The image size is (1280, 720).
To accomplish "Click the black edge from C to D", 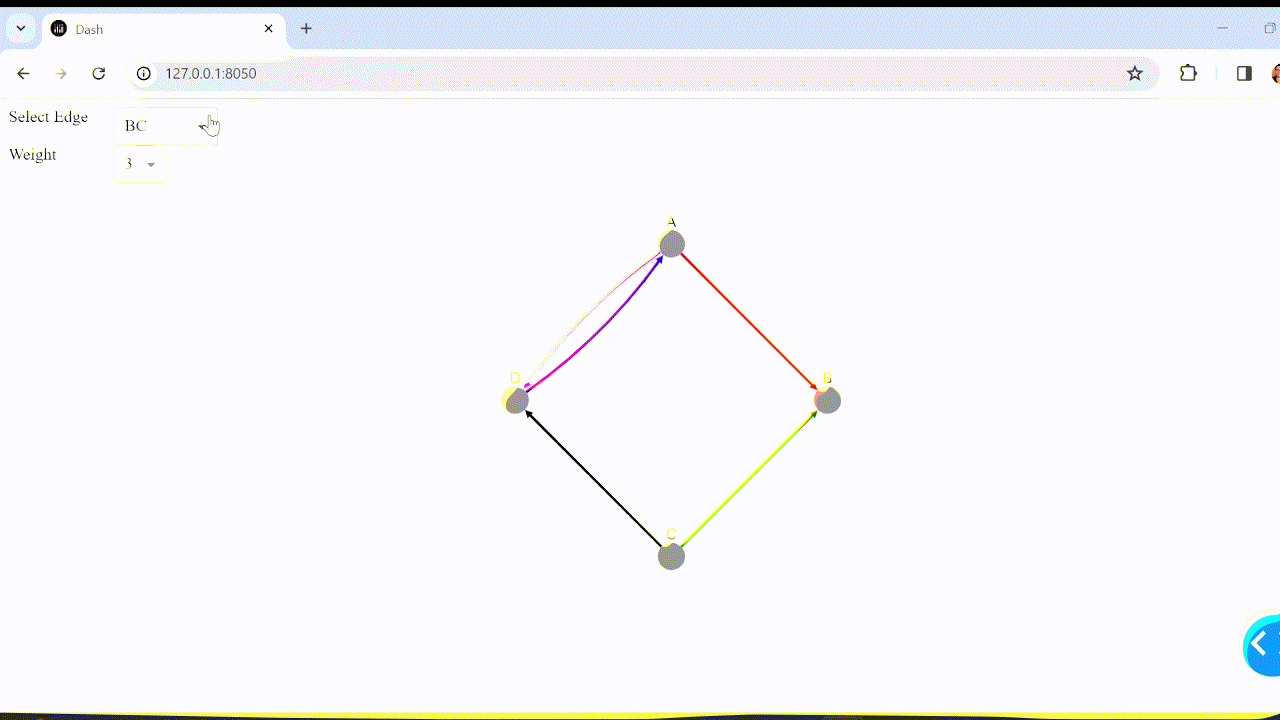I will click(x=593, y=479).
